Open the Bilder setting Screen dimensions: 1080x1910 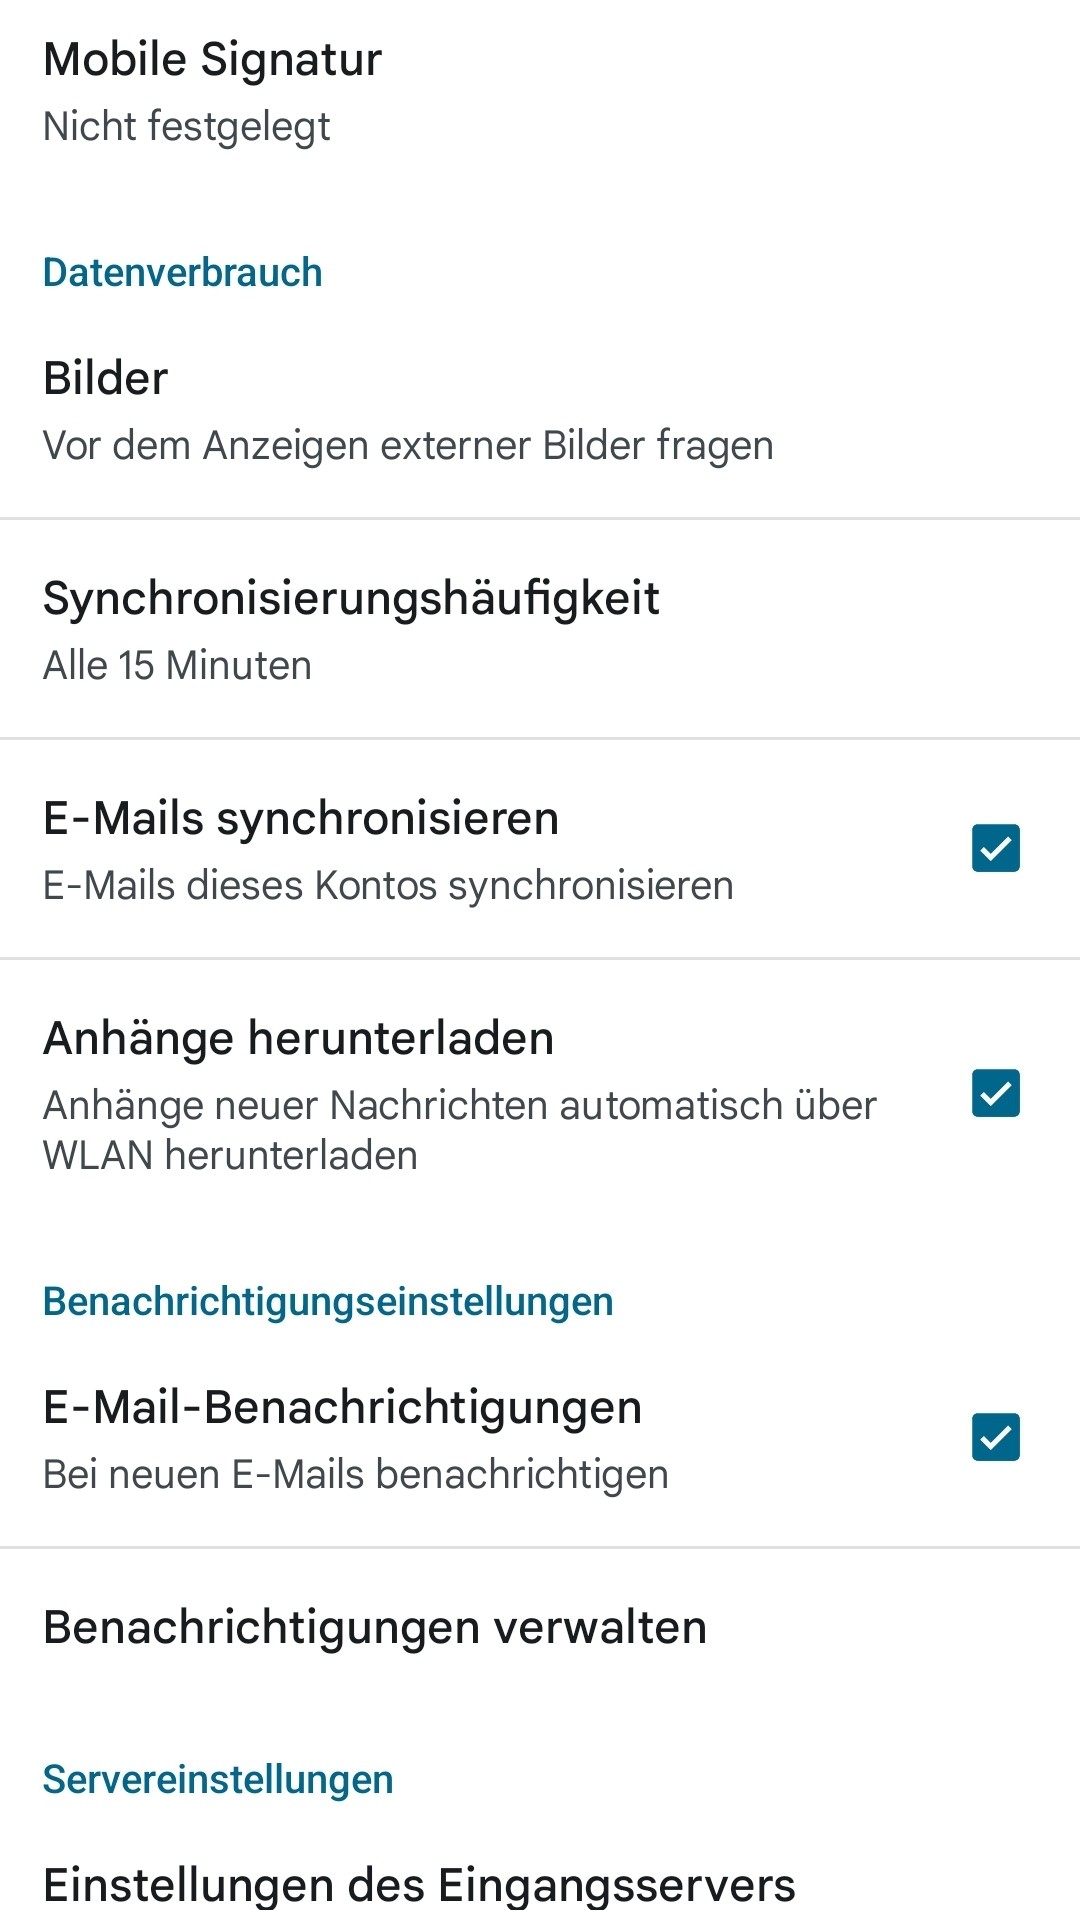pos(105,378)
